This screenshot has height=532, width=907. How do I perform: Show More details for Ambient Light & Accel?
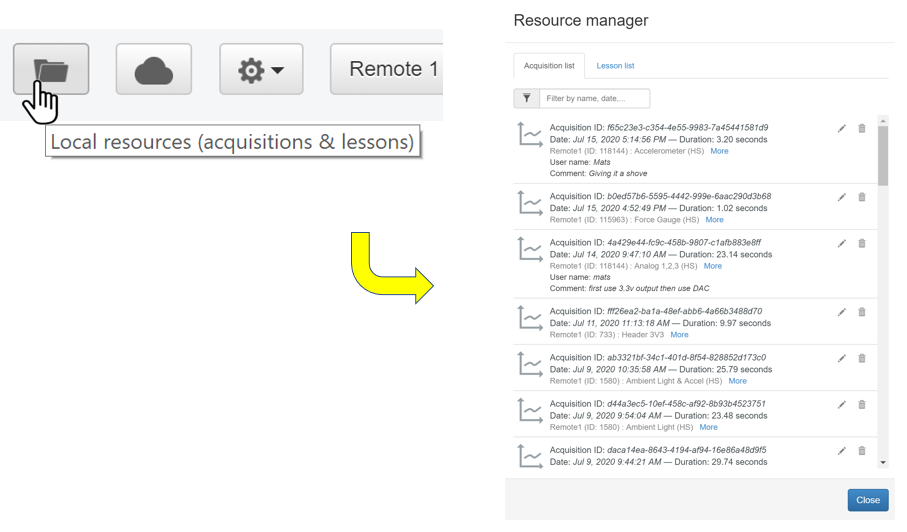[737, 381]
